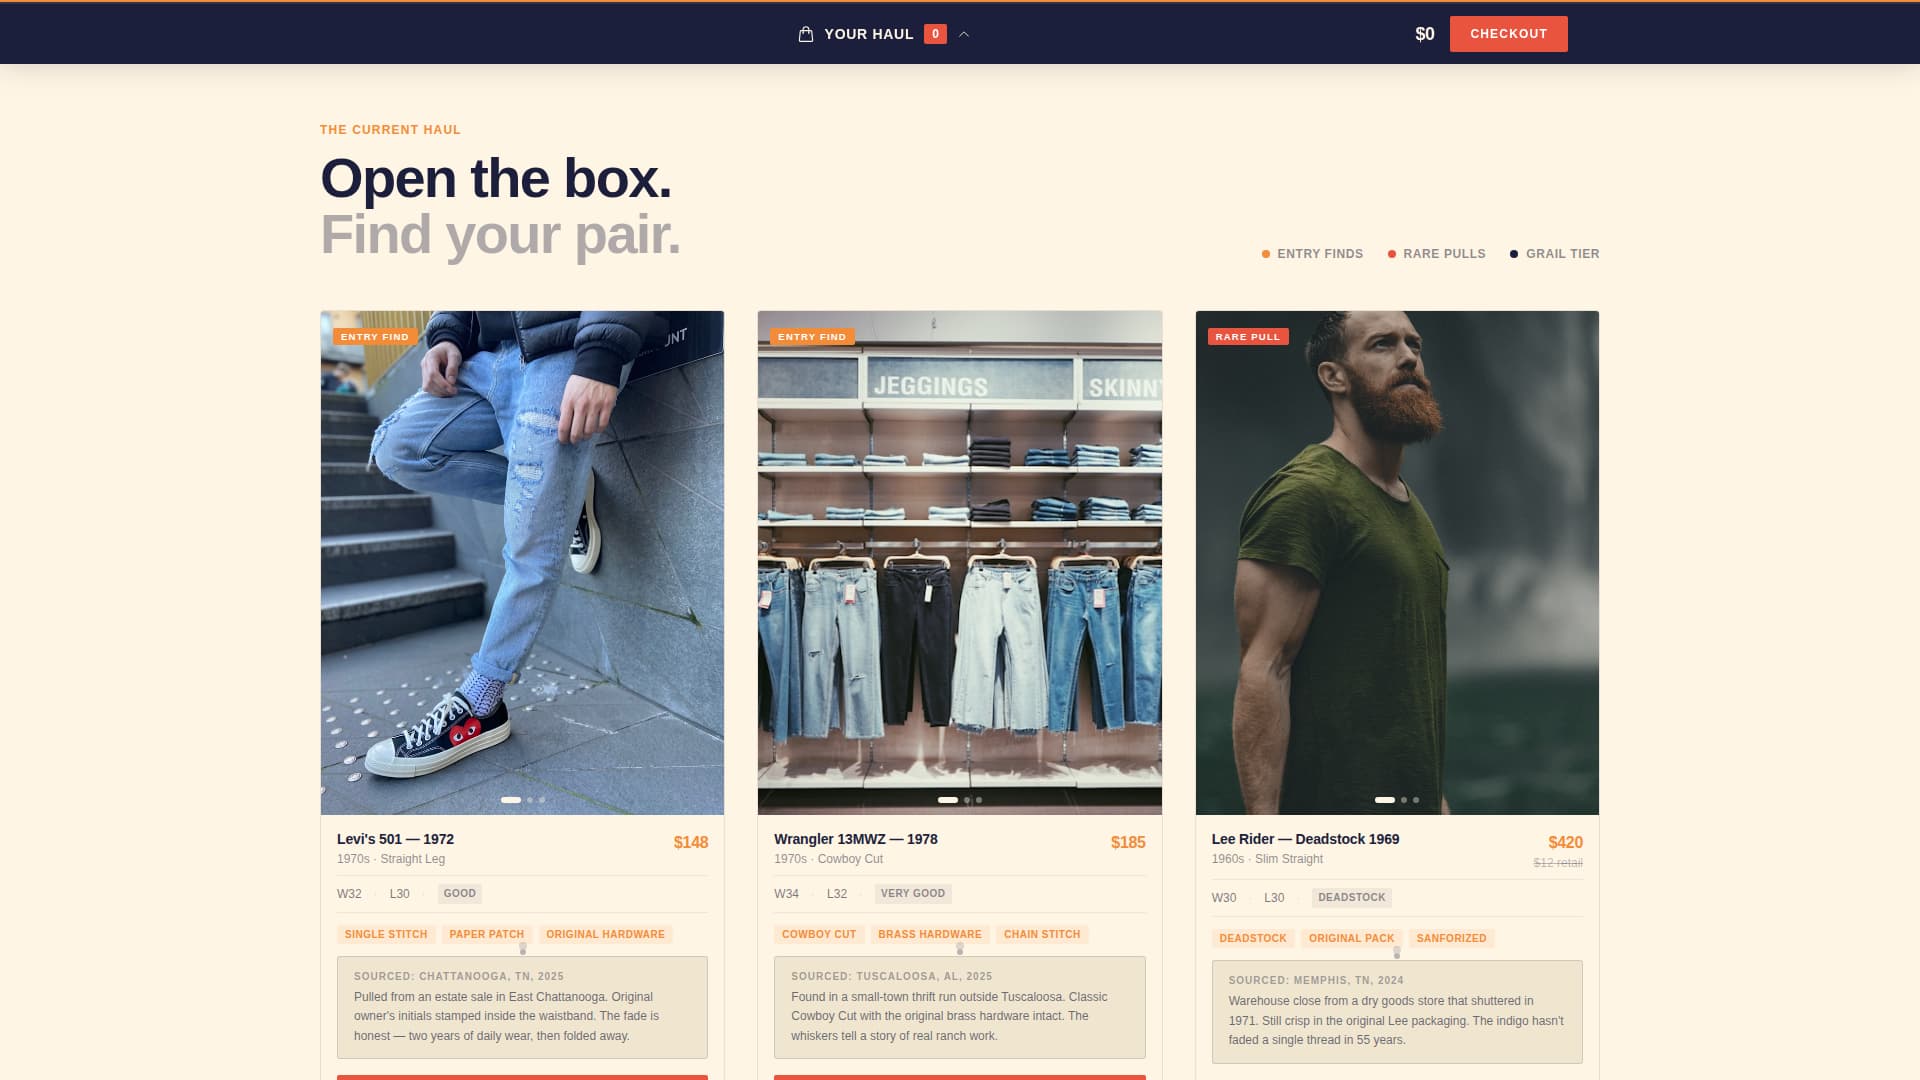Click the Chattanooga sourcing note
This screenshot has height=1080, width=1920.
(522, 1008)
